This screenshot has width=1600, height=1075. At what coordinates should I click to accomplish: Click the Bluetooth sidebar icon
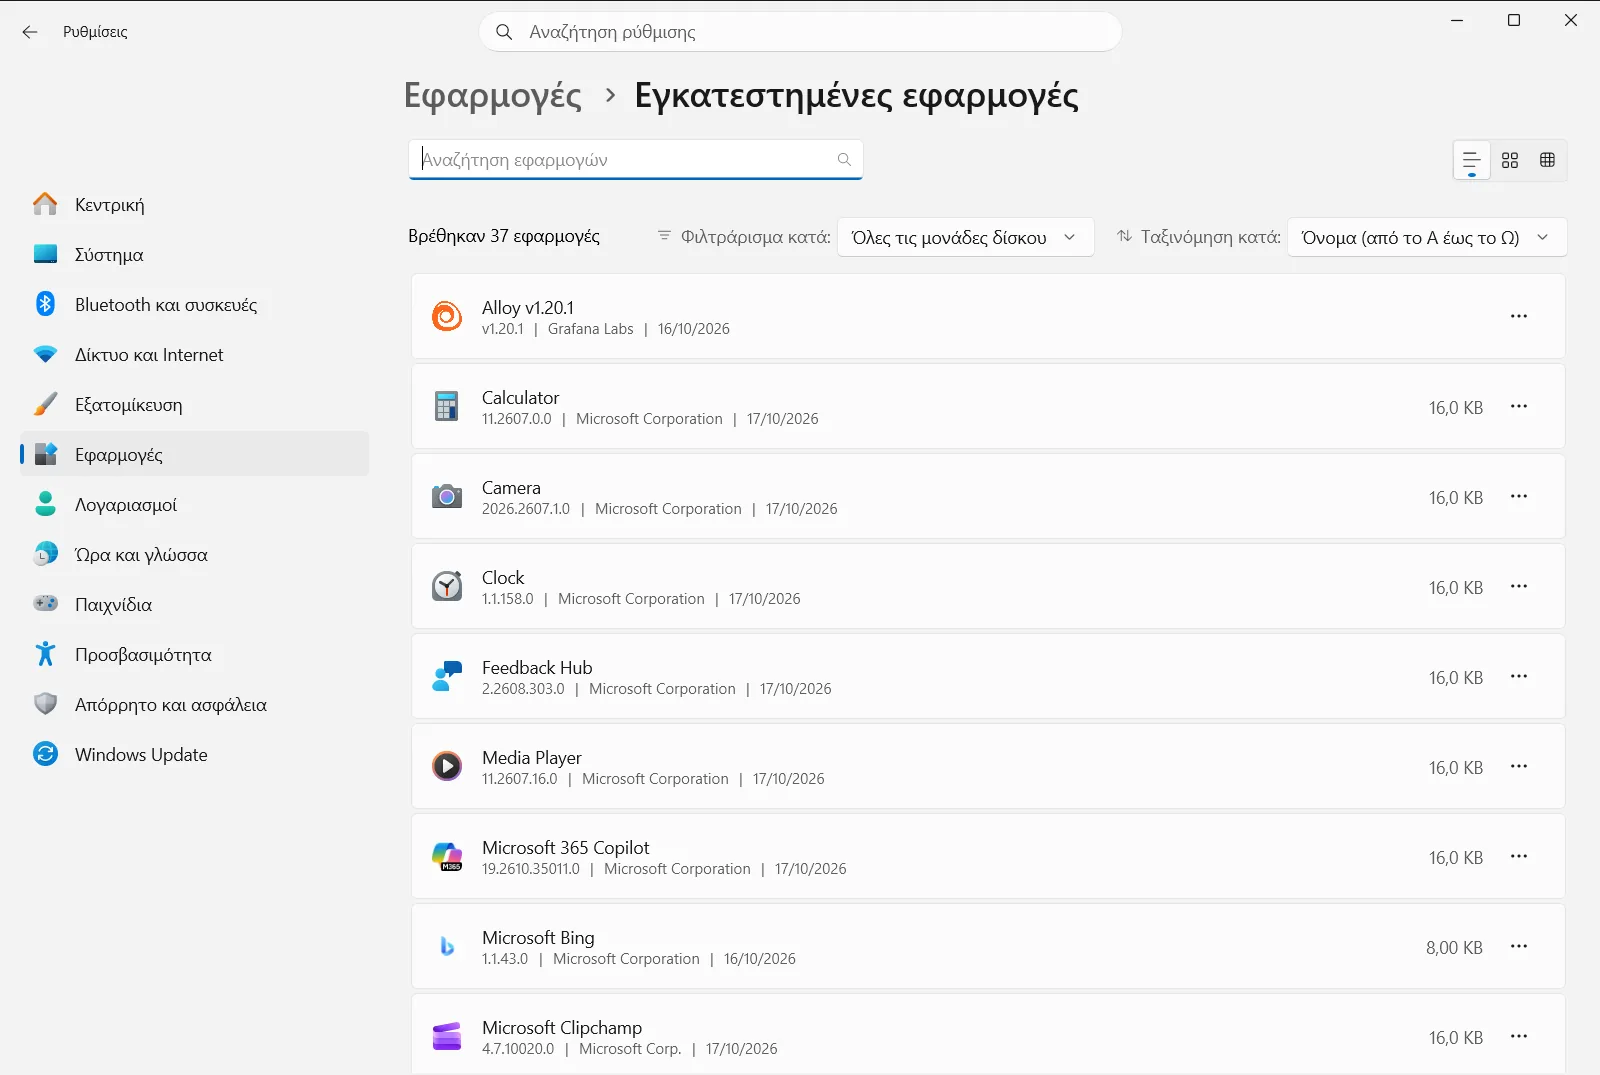tap(45, 304)
